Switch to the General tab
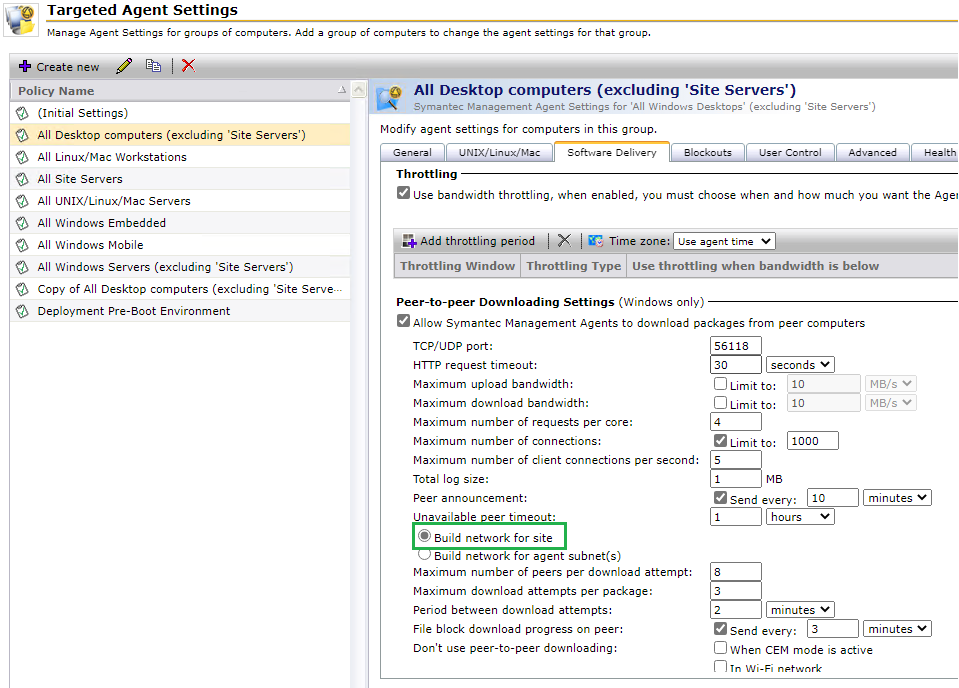959x688 pixels. point(412,153)
